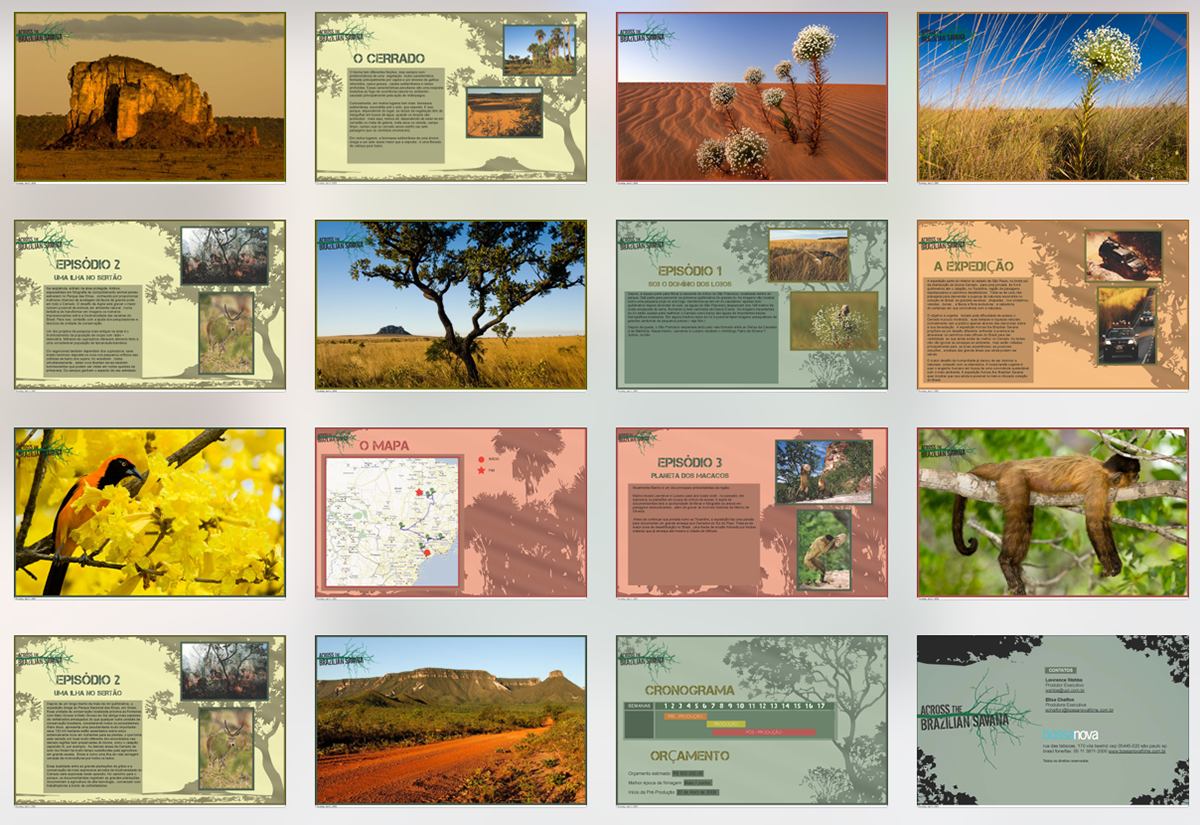Click the red Pós-Produção schedule bar

click(764, 732)
